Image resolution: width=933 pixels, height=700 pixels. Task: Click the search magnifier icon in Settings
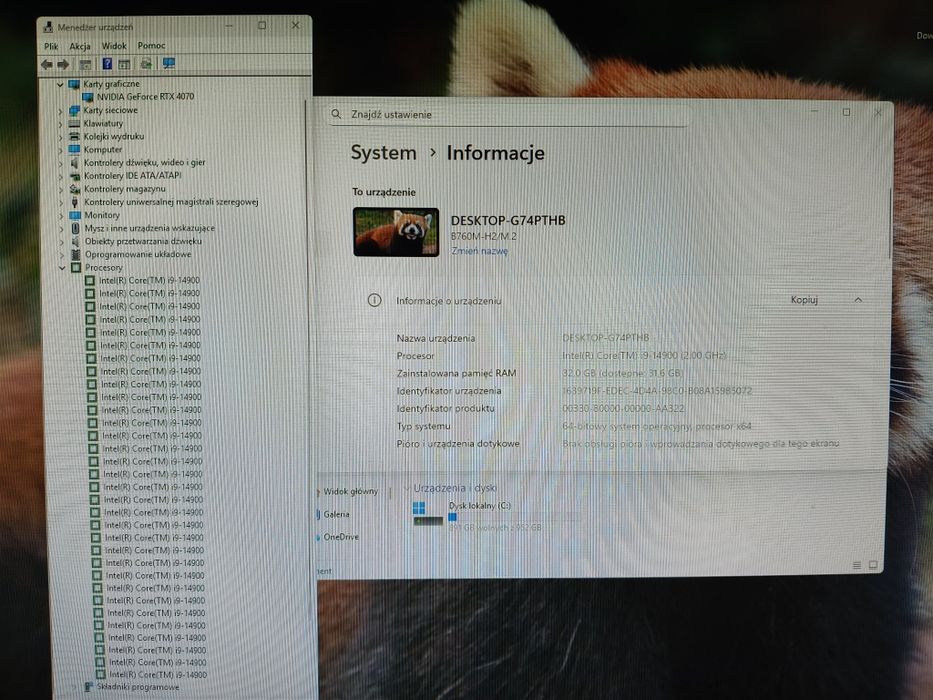point(336,114)
